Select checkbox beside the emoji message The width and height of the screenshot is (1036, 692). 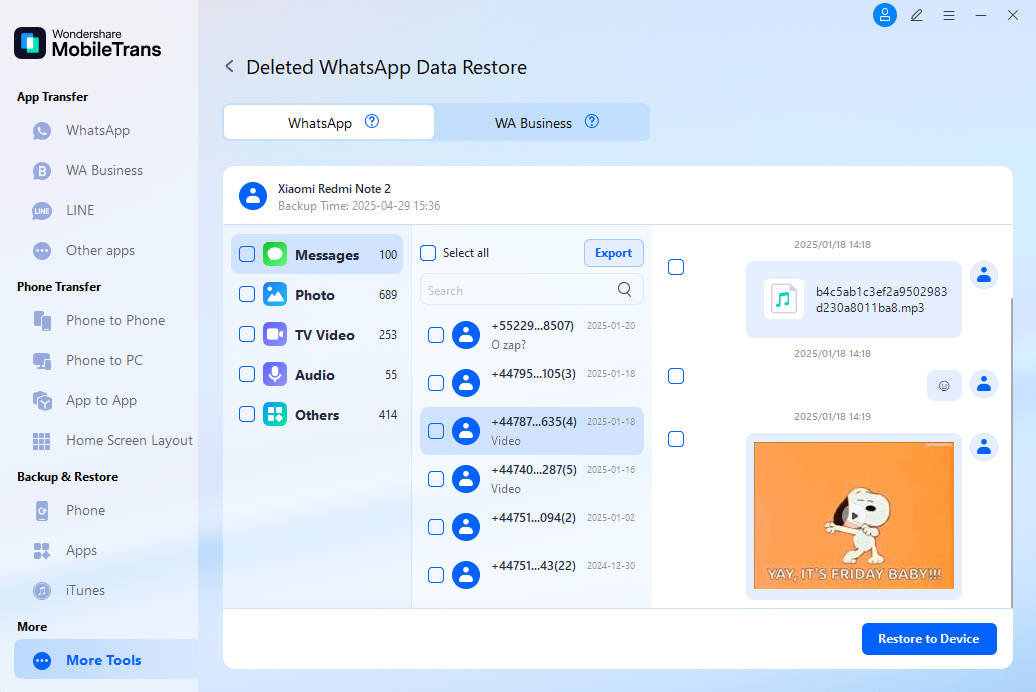pos(676,376)
